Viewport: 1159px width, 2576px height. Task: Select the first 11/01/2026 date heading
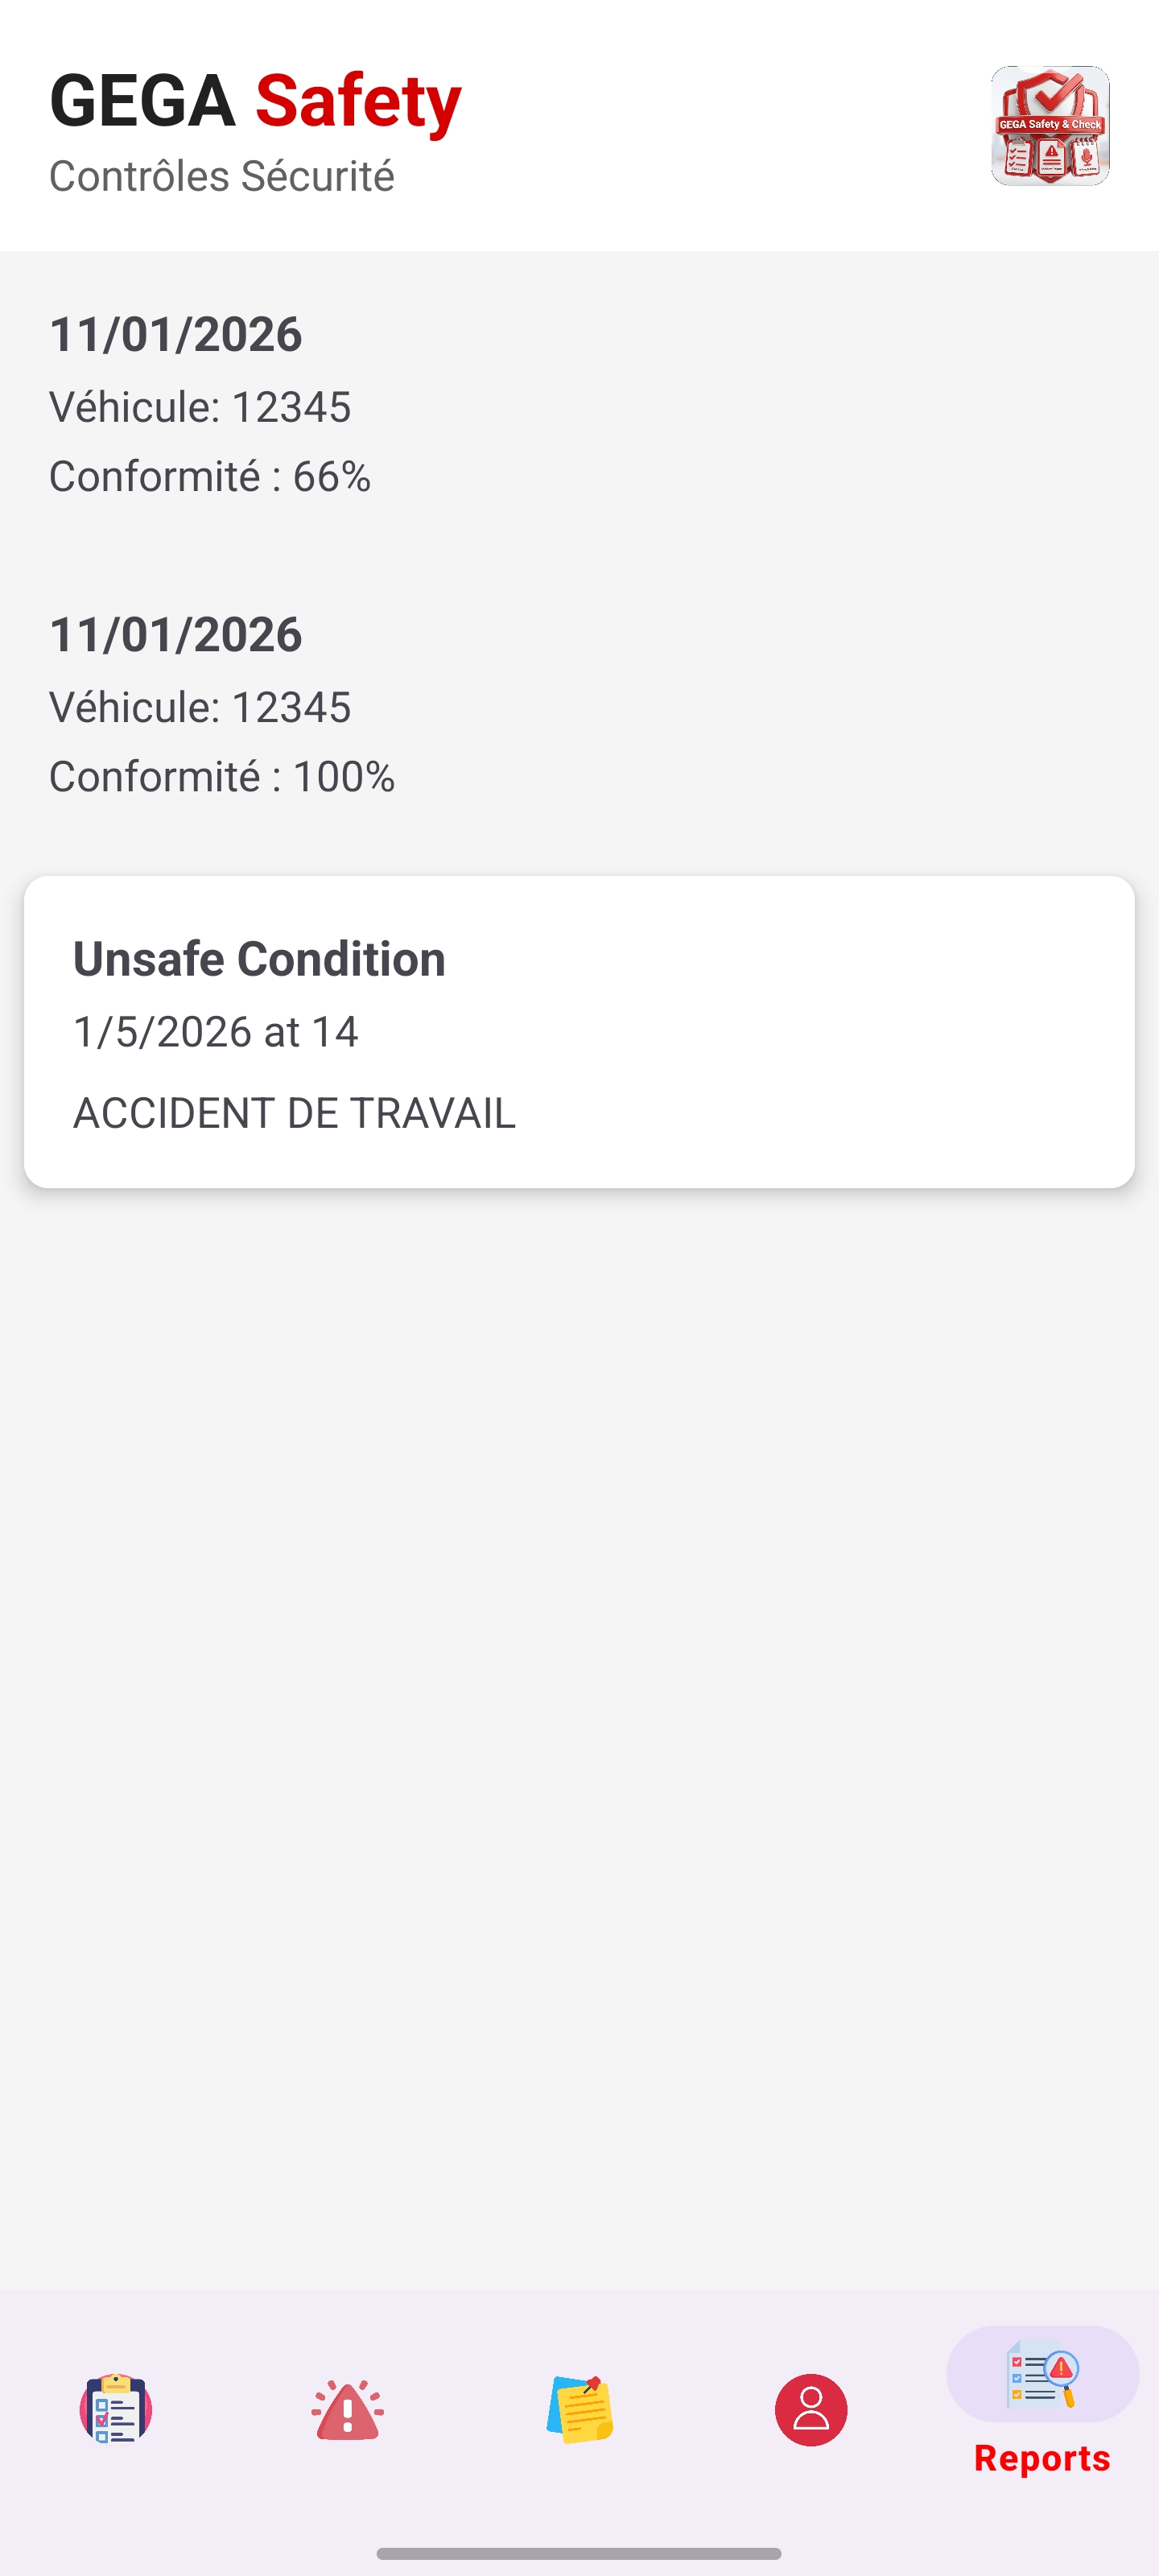(176, 334)
